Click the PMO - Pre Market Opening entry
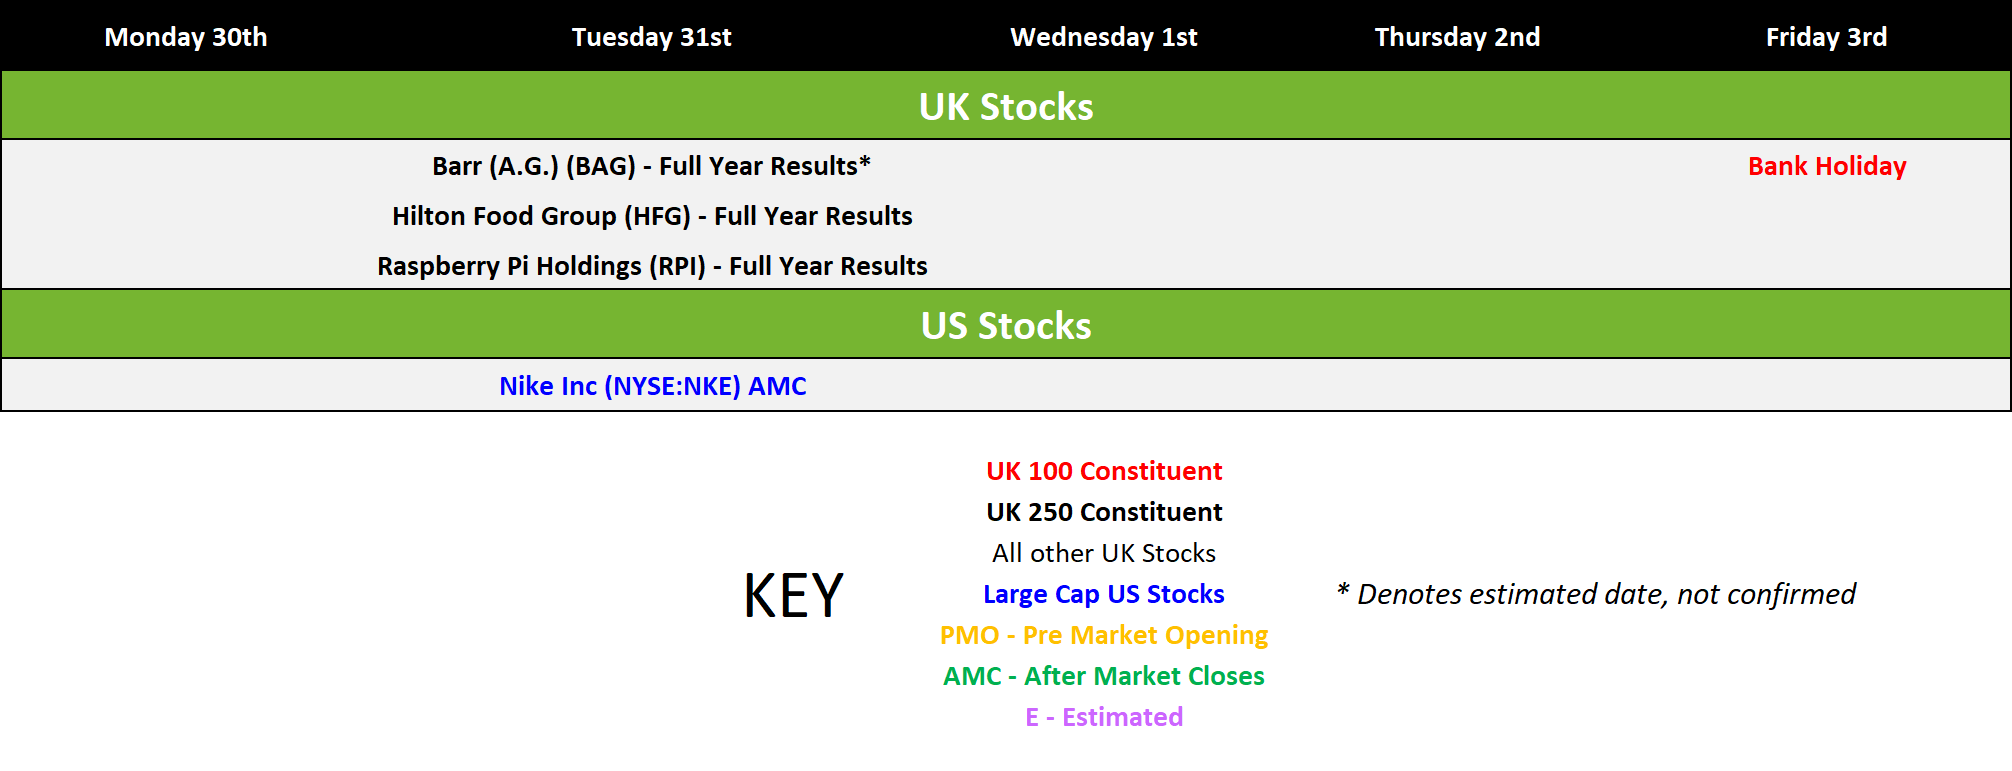 click(x=1104, y=635)
